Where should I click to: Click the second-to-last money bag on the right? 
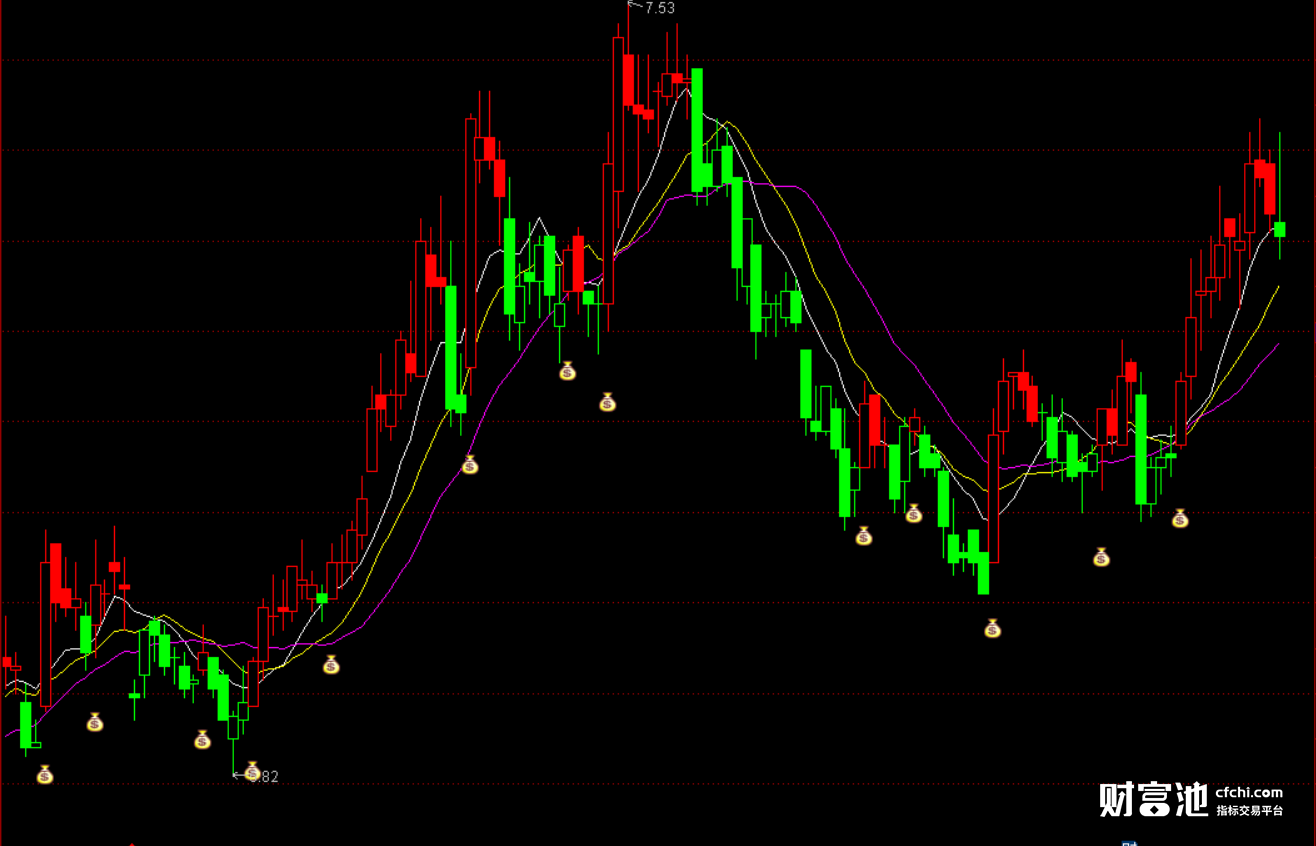click(x=1101, y=557)
